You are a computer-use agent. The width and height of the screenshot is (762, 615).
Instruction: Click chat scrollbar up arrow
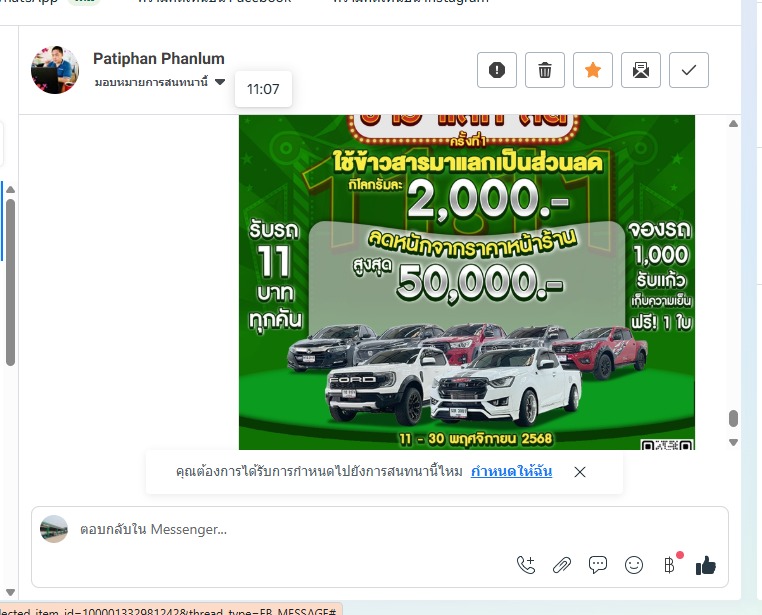(x=733, y=124)
